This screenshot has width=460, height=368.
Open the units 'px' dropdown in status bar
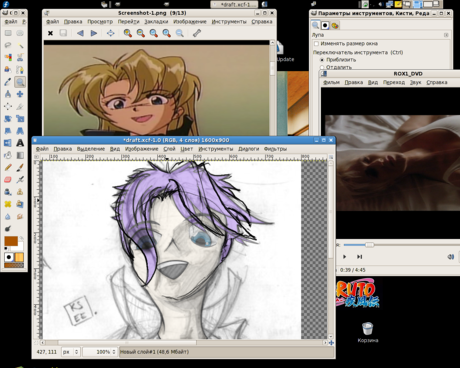click(x=71, y=352)
